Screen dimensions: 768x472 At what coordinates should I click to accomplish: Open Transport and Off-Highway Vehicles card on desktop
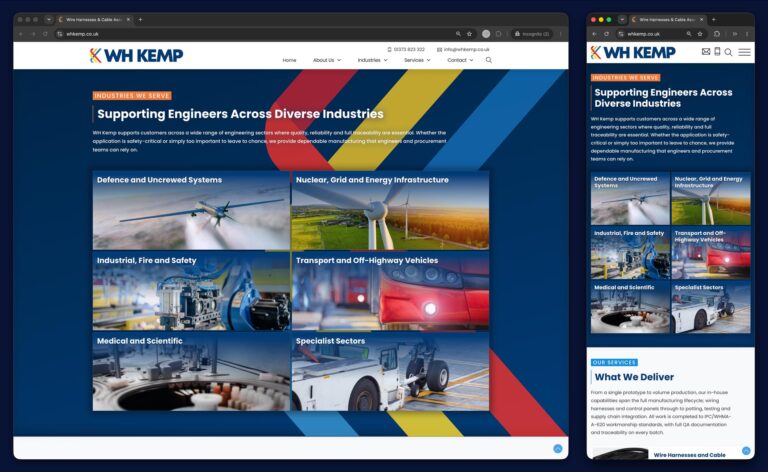(x=390, y=291)
